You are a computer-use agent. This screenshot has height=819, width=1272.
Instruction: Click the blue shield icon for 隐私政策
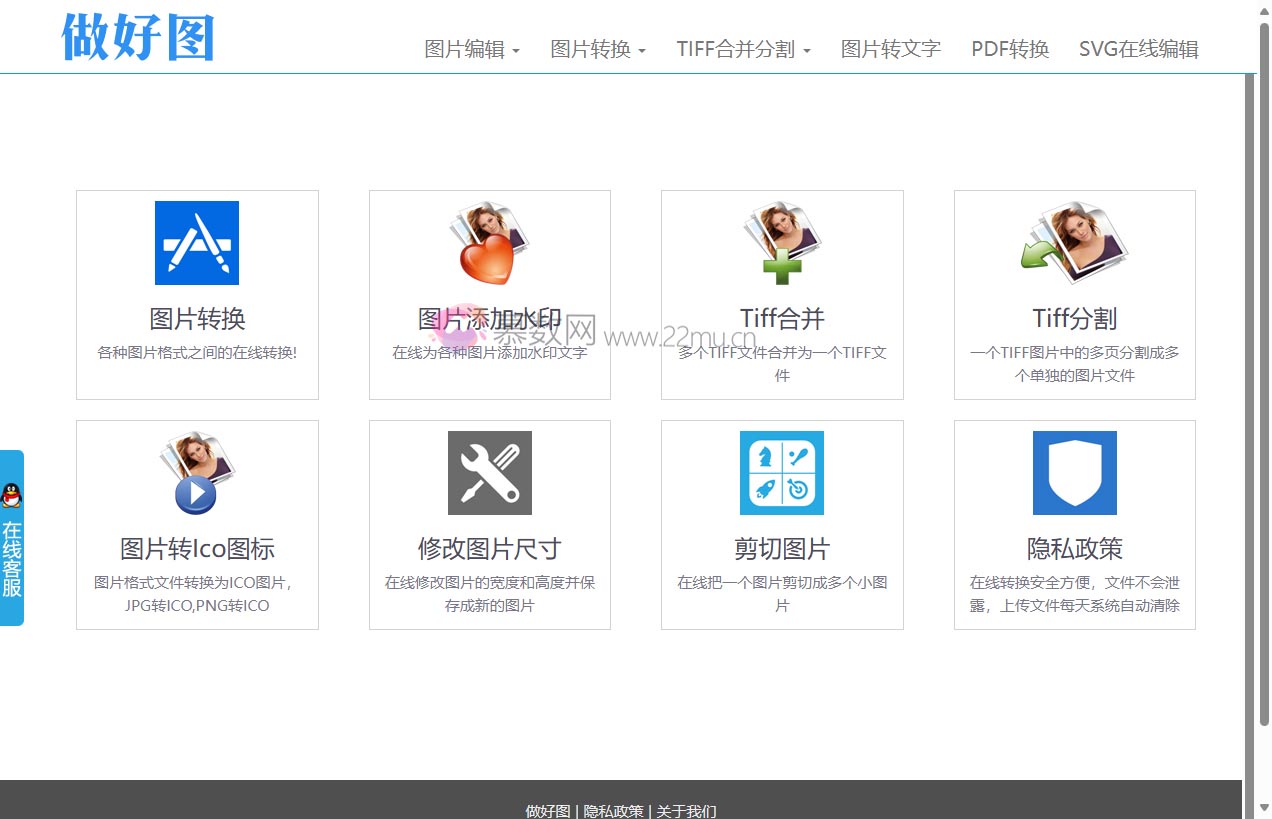point(1074,473)
